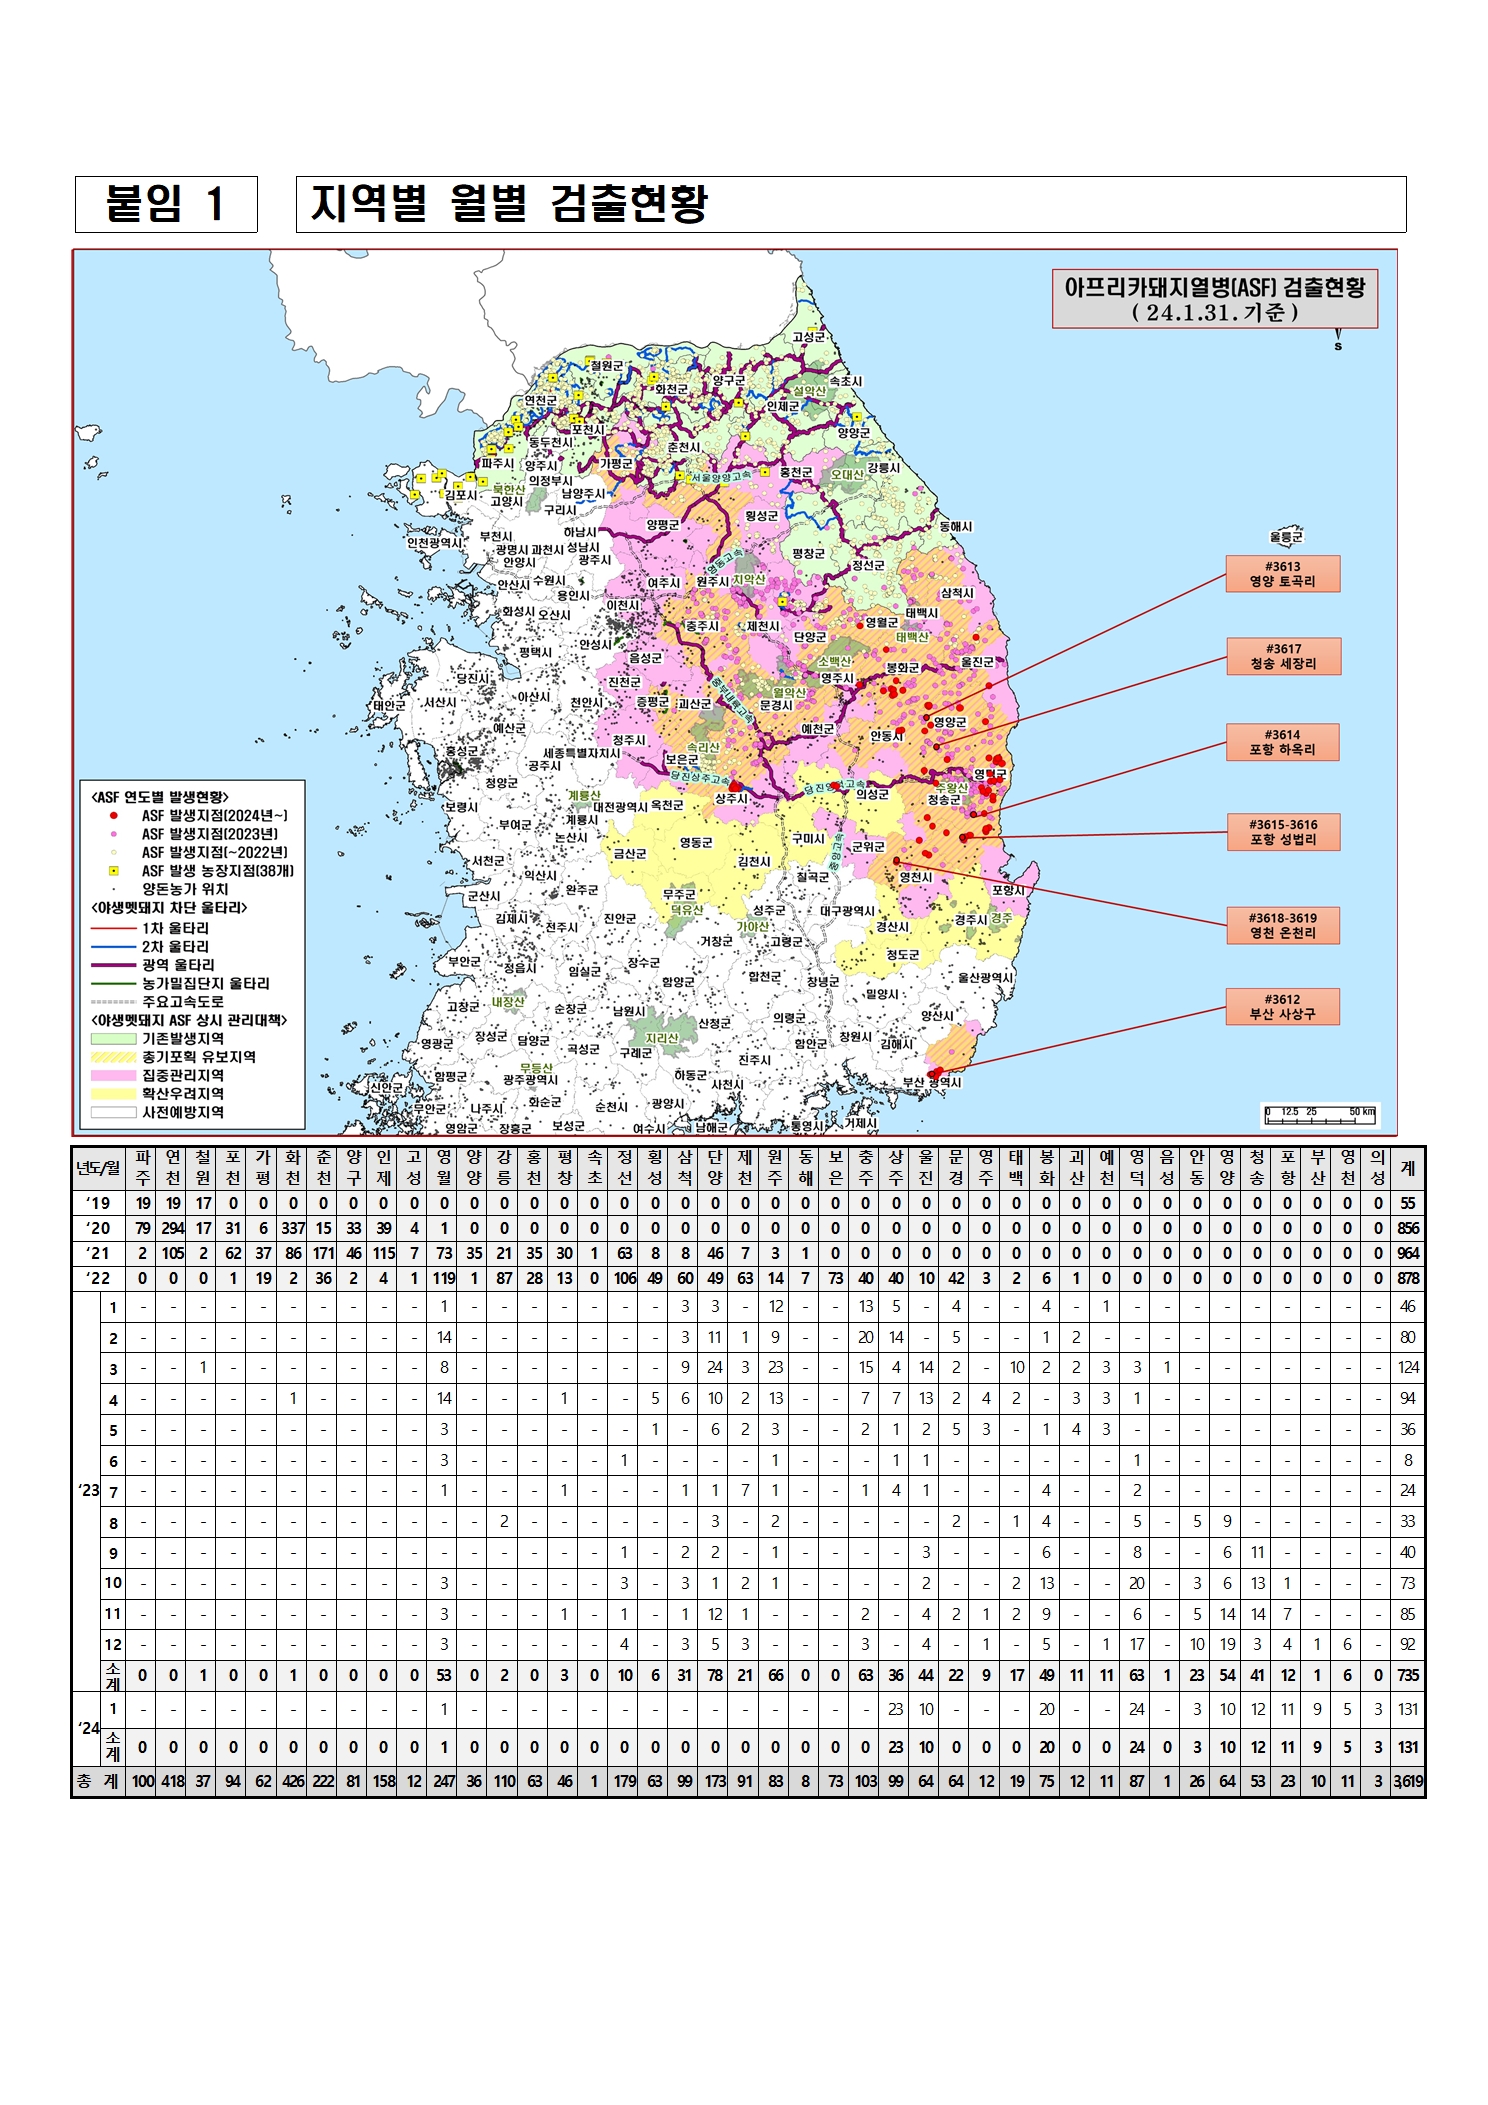This screenshot has width=1488, height=2105.
Task: Click the blue 2차 울타리 legend line
Action: click(x=113, y=946)
